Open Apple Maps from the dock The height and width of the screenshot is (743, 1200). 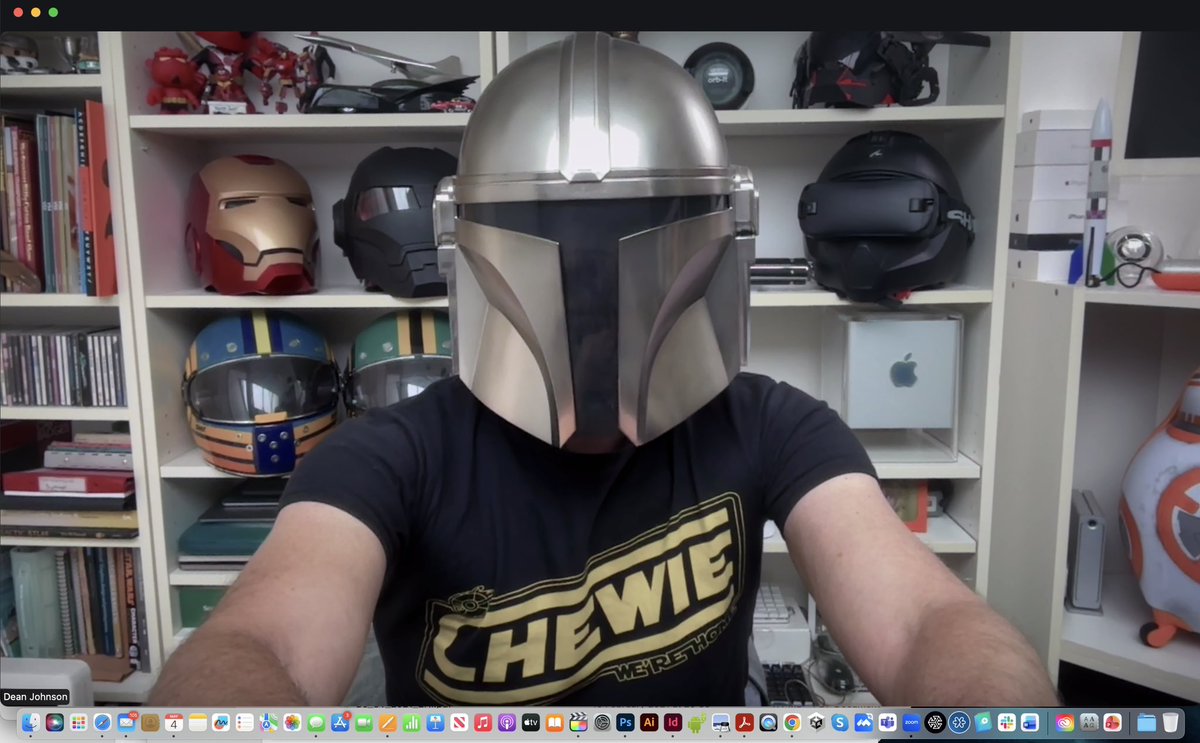pyautogui.click(x=269, y=722)
